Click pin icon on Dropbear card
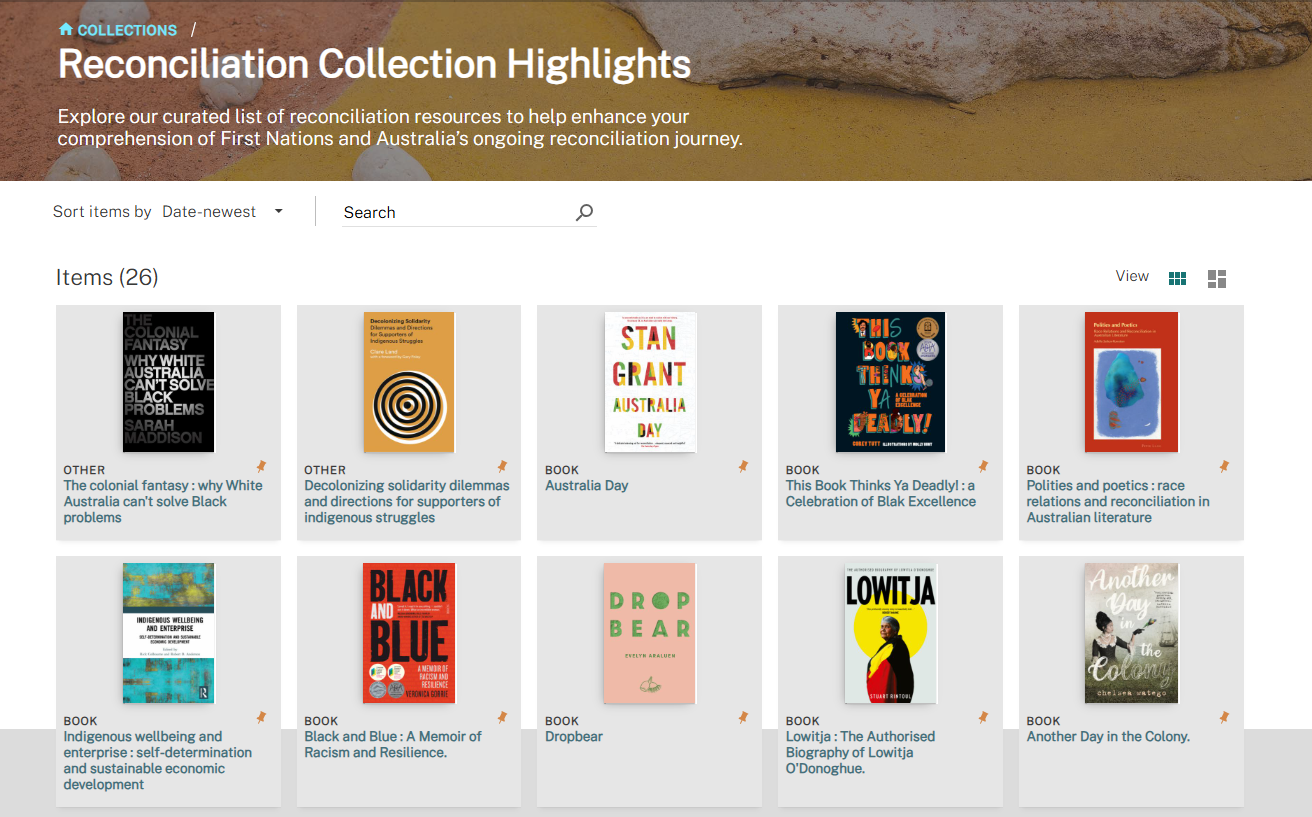This screenshot has height=817, width=1312. [x=743, y=717]
